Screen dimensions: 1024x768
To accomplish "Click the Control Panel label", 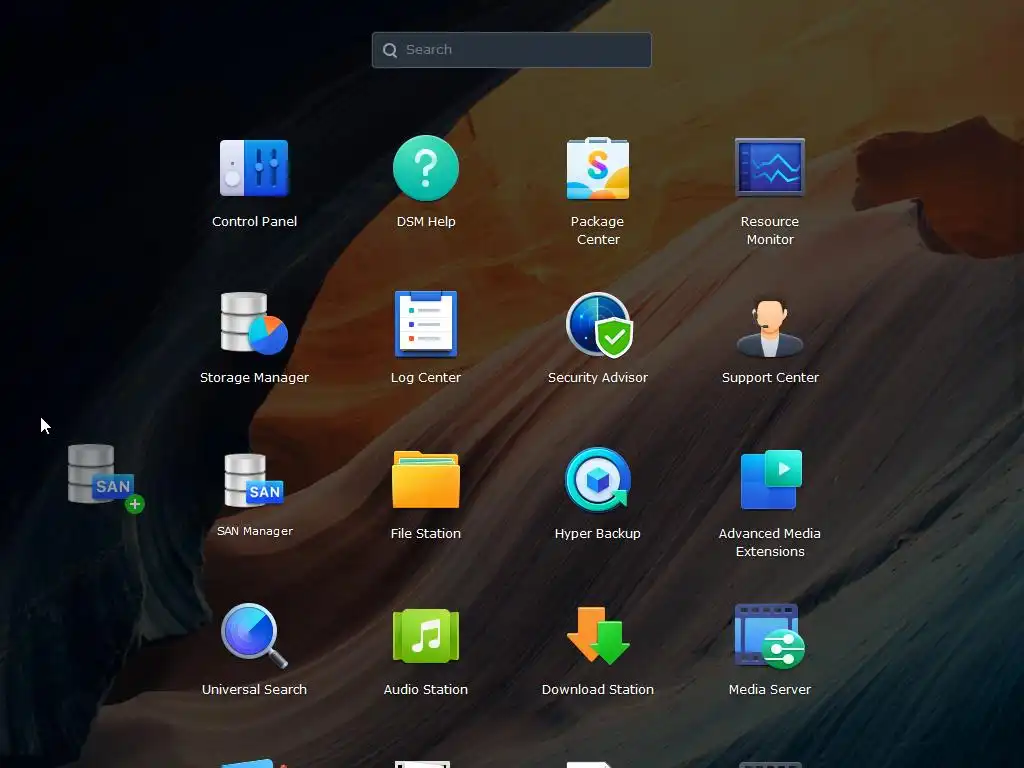I will click(x=254, y=221).
